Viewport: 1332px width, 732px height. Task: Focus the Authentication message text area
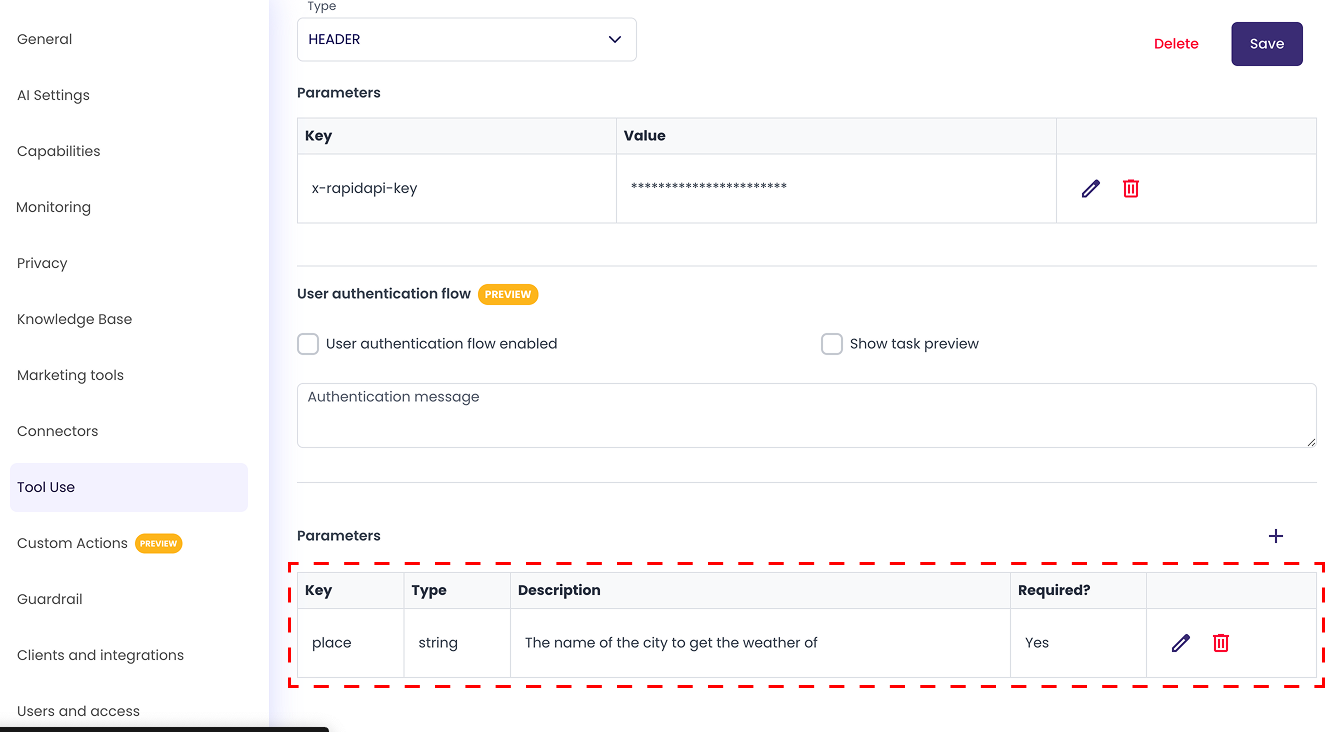[807, 415]
